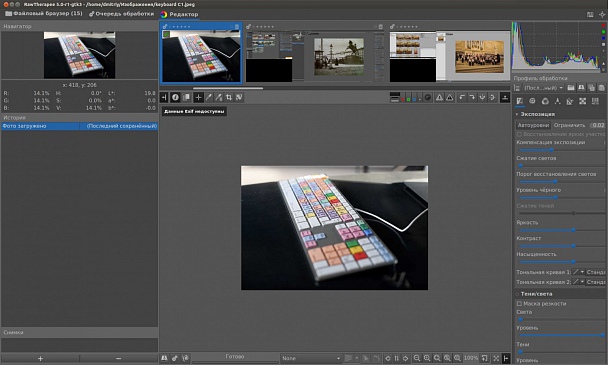Toggle before/after view icon

[186, 97]
